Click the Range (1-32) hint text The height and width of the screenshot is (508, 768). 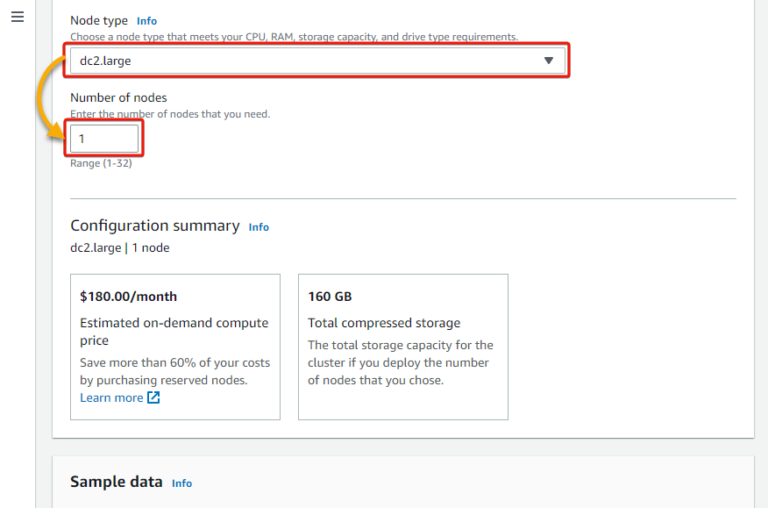click(101, 163)
